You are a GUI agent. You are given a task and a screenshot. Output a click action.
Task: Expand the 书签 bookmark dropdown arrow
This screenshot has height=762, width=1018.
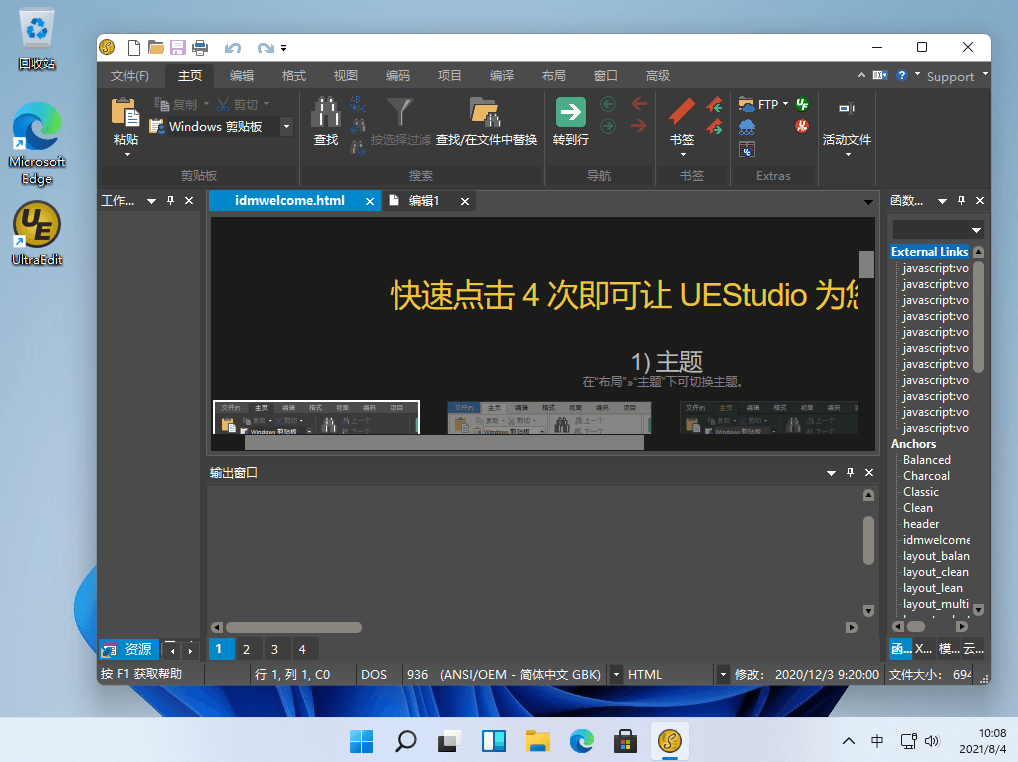(683, 154)
